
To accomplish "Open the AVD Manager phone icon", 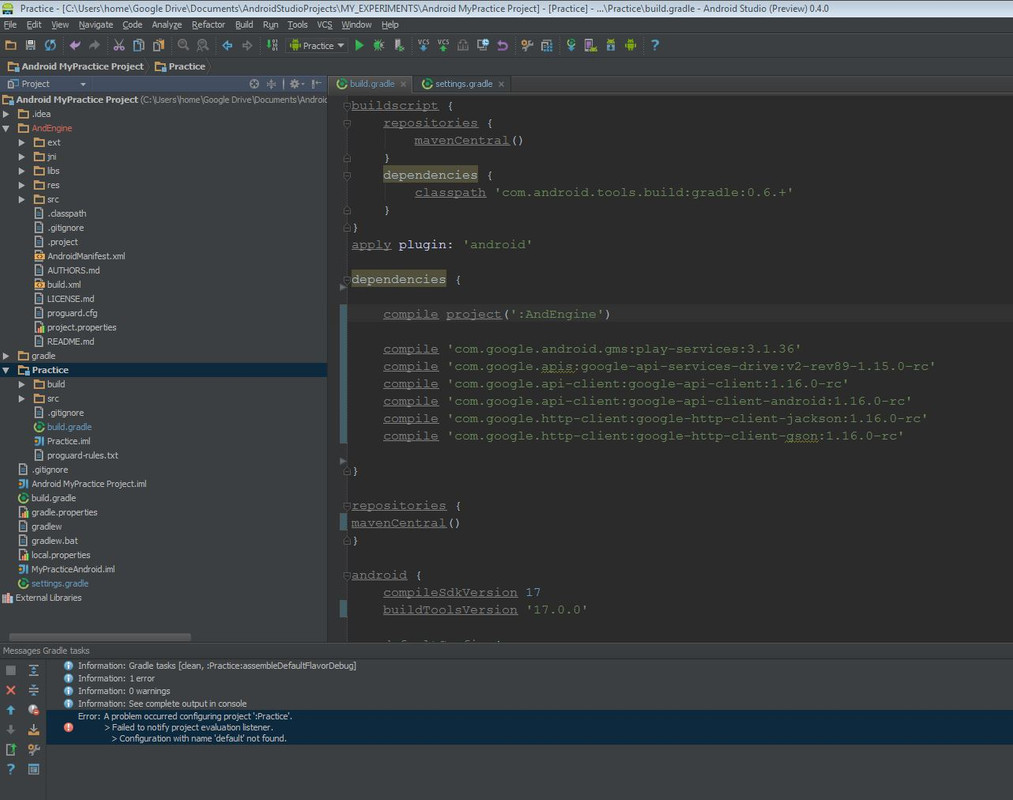I will (590, 45).
